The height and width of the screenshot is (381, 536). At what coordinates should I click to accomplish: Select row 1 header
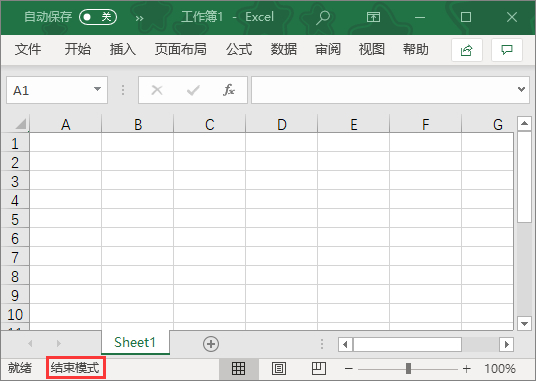[15, 143]
